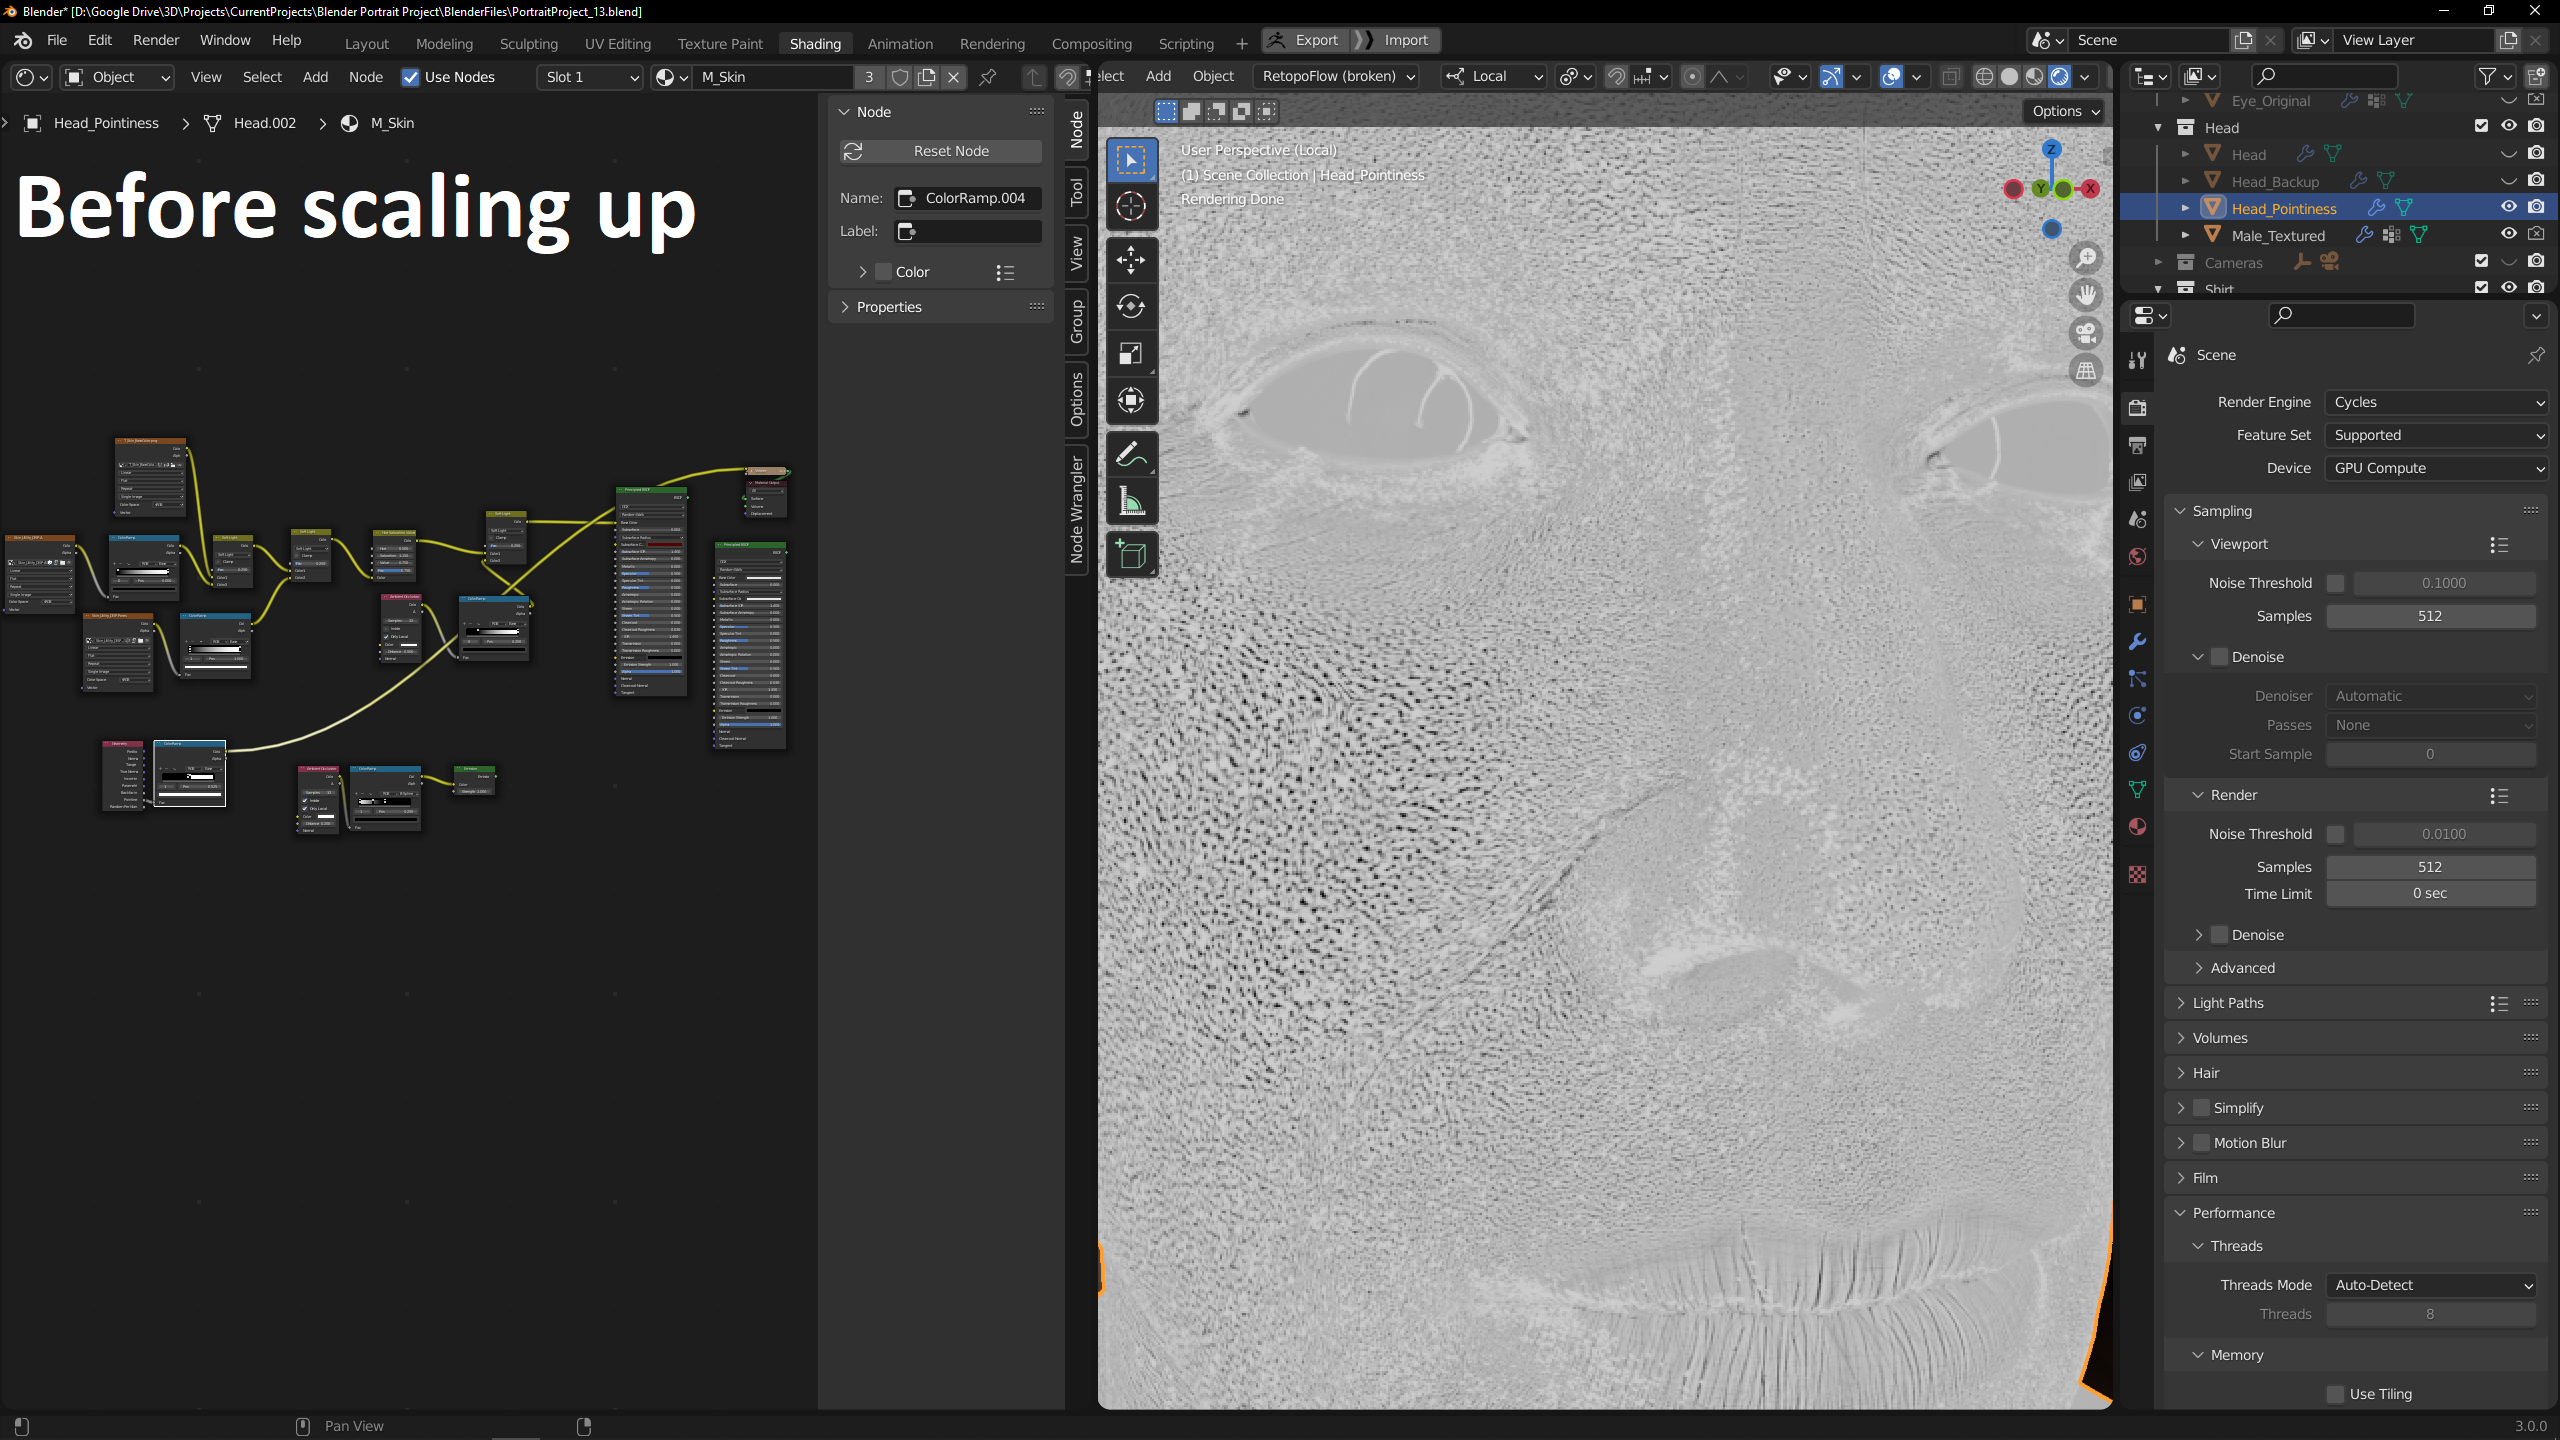Viewport: 2560px width, 1440px height.
Task: Click the Export button
Action: coord(1304,40)
